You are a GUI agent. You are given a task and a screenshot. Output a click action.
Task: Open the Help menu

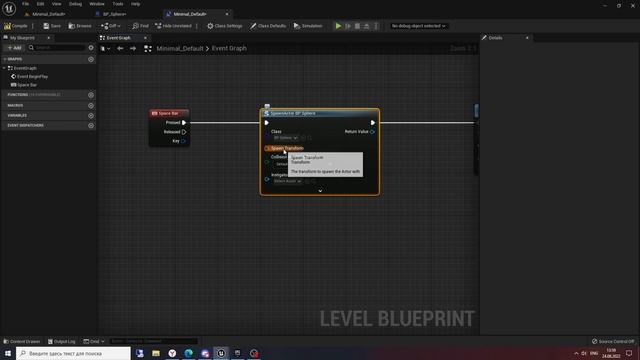[136, 4]
